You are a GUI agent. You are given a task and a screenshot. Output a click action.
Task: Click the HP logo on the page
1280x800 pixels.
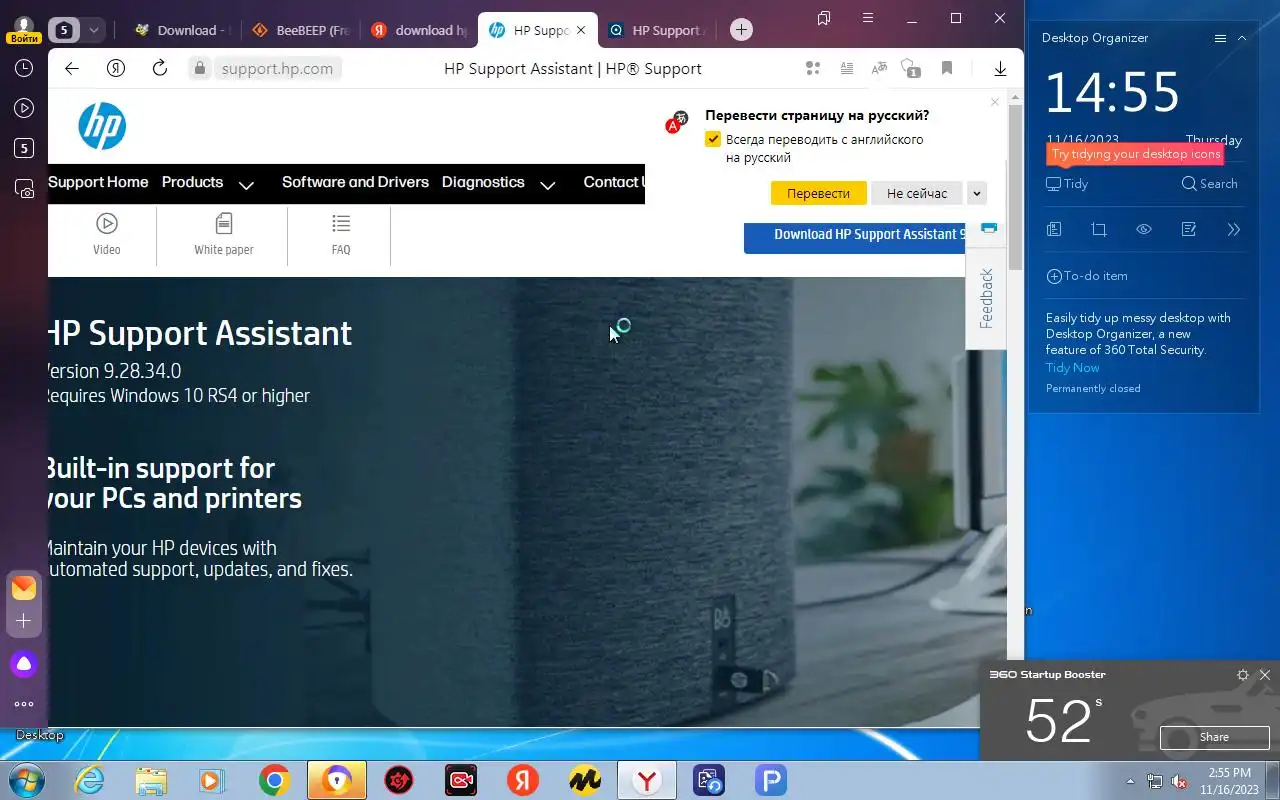point(102,126)
